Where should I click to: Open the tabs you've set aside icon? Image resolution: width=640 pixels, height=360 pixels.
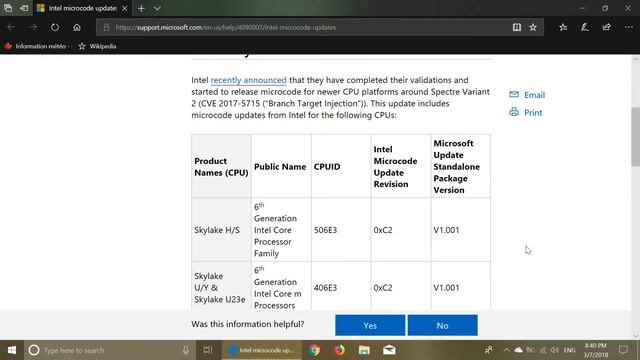click(x=8, y=8)
